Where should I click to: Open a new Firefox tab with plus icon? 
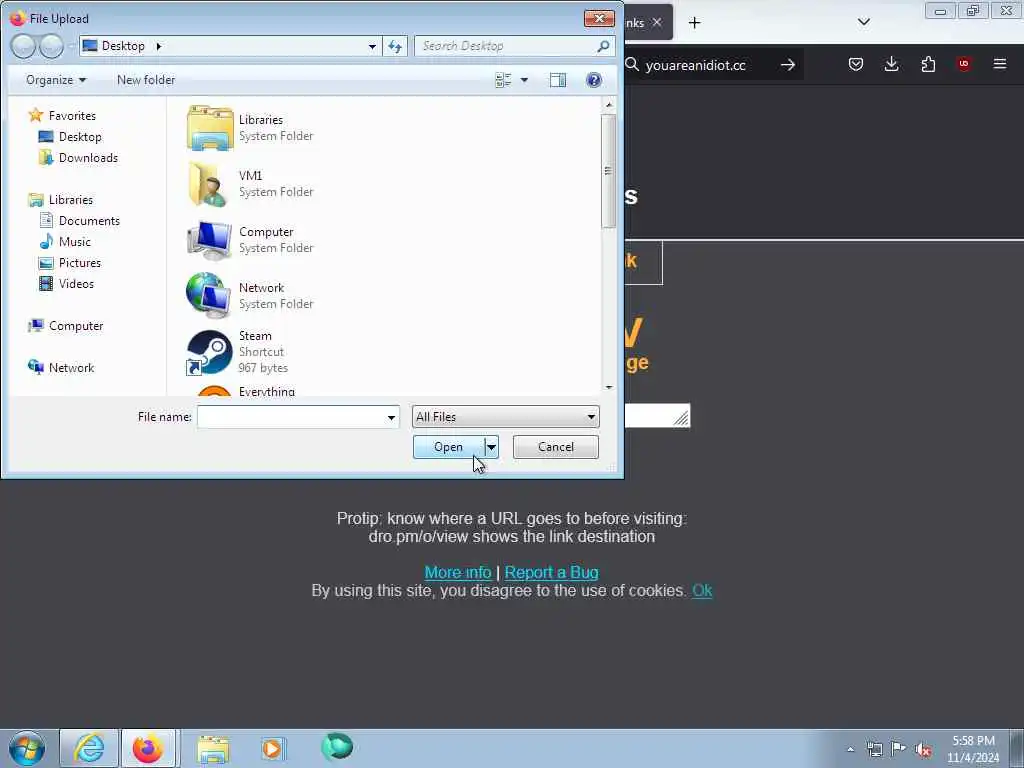(x=694, y=23)
